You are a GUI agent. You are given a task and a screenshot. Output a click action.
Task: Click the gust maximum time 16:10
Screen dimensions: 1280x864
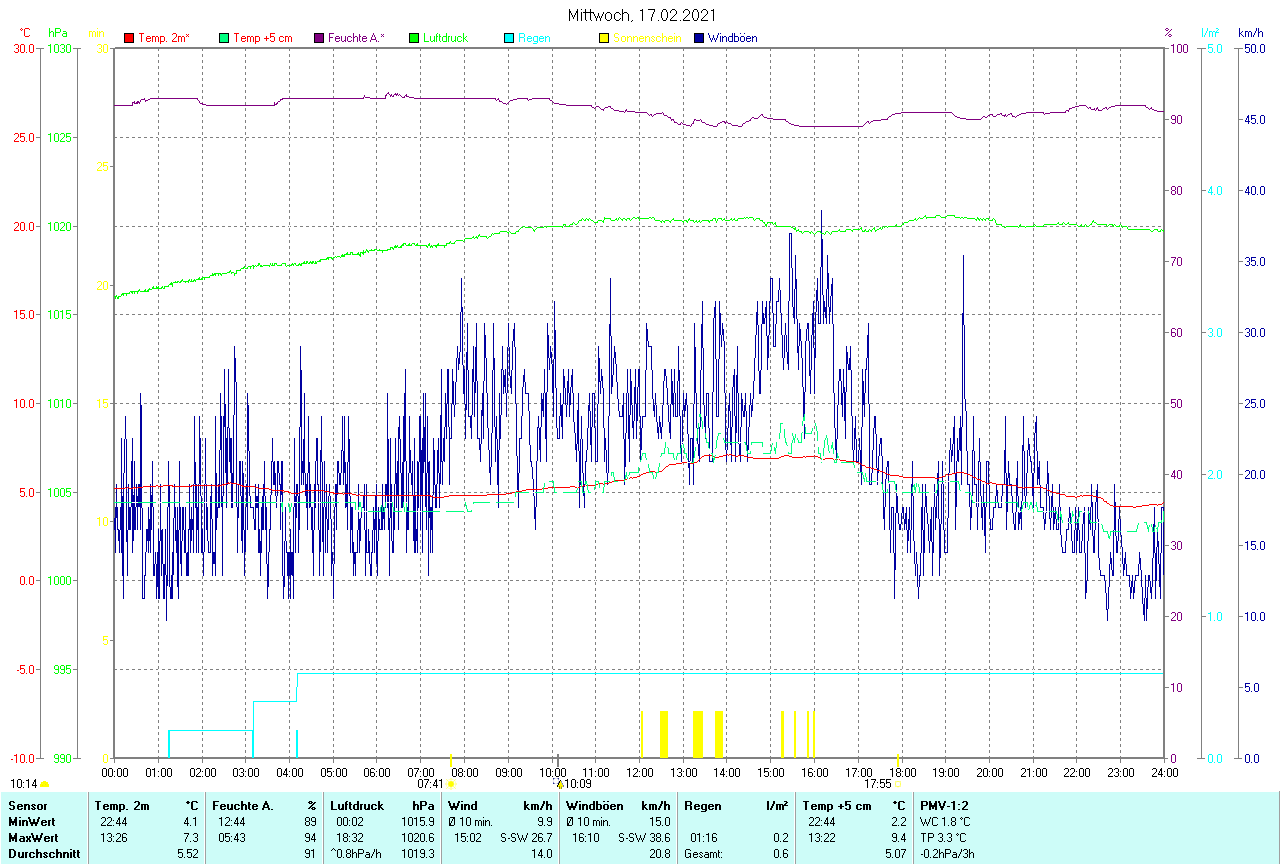pos(586,837)
